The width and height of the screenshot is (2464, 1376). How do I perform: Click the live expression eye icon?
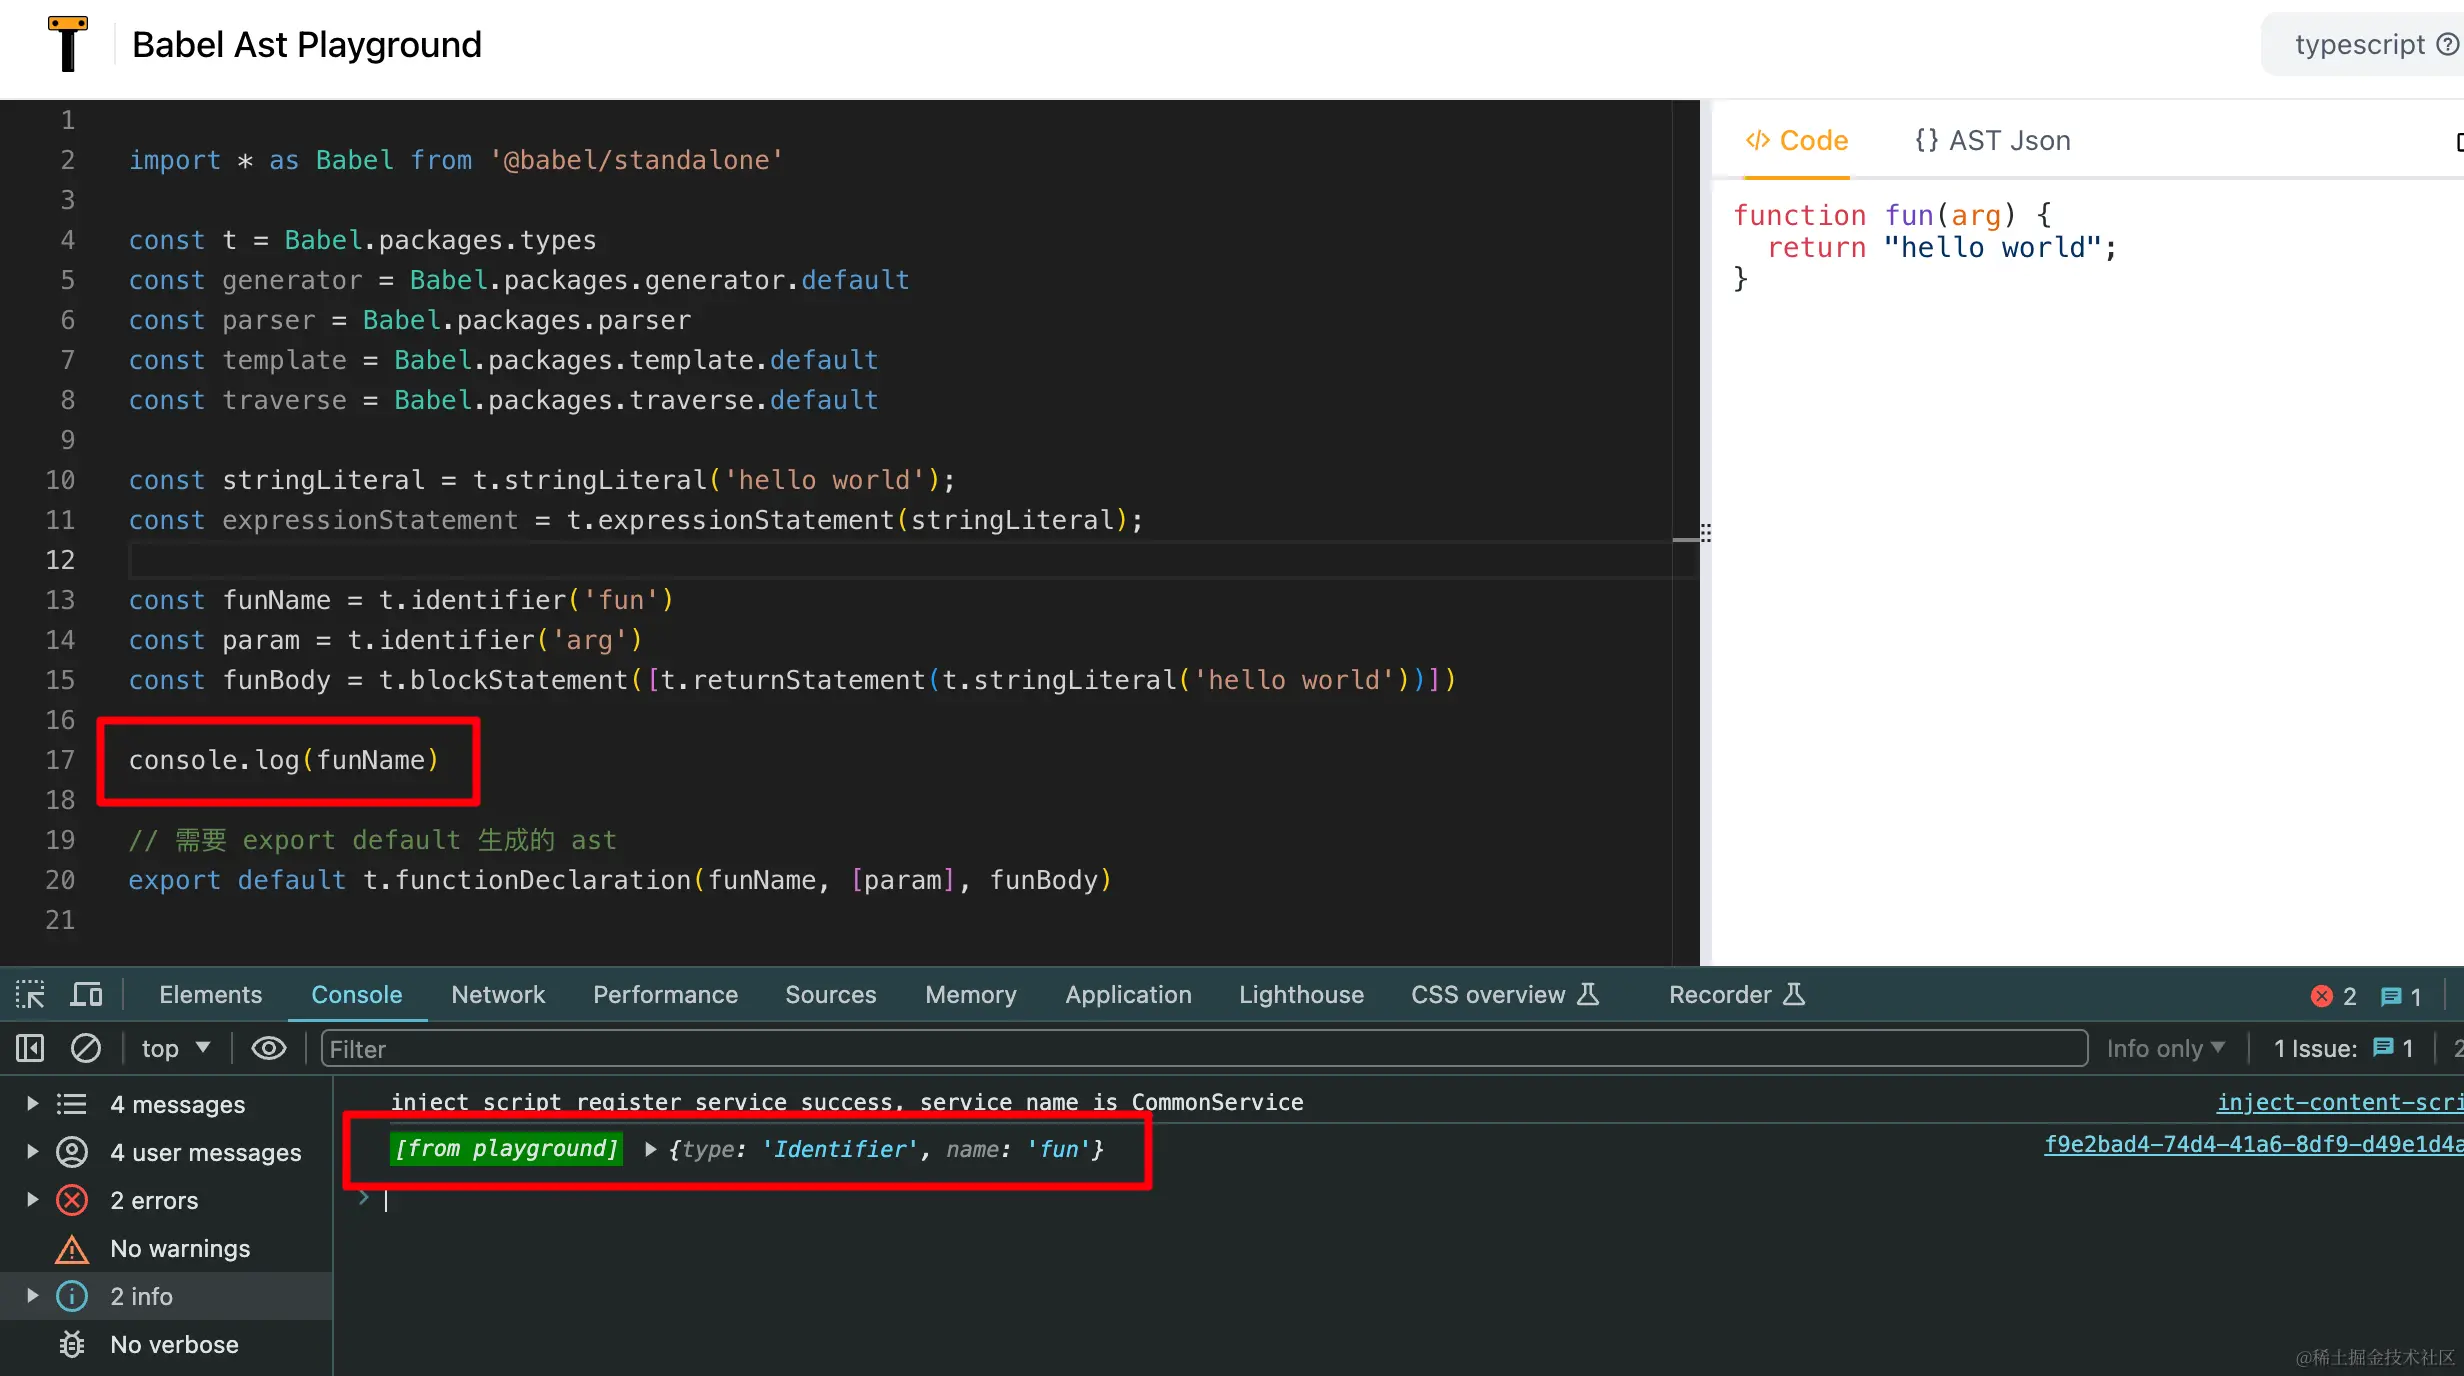[x=268, y=1048]
